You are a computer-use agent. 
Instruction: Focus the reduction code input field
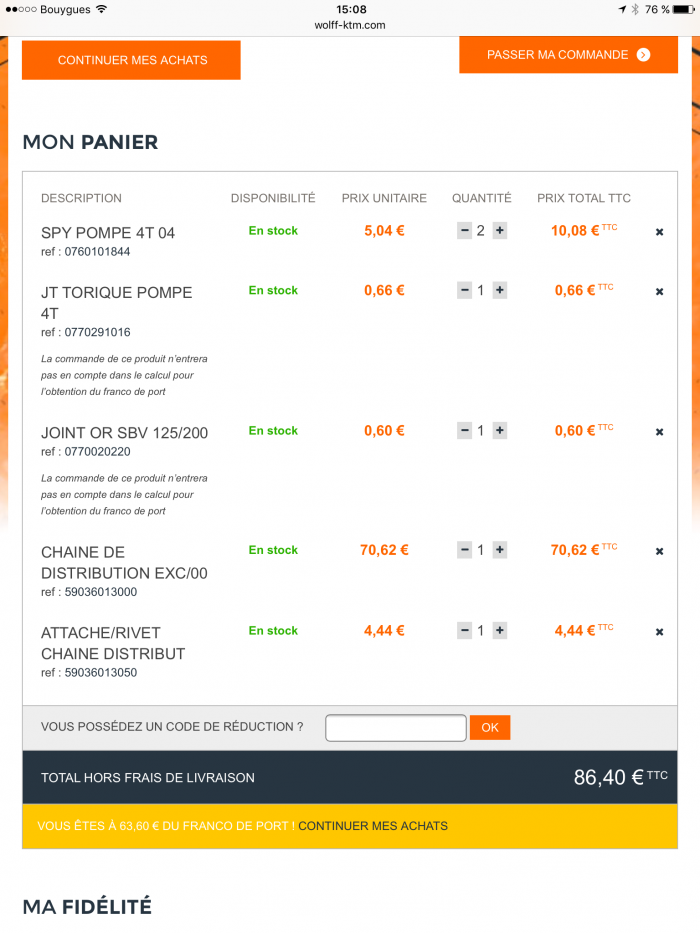(x=396, y=728)
